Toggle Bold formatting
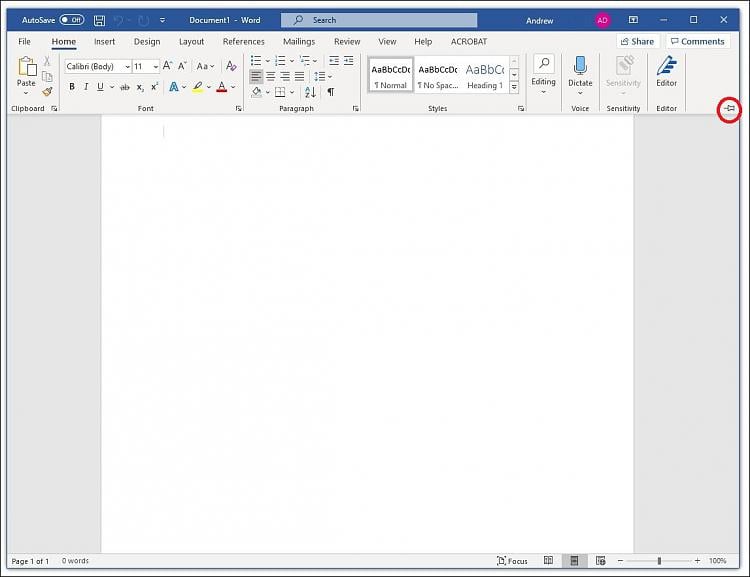Viewport: 750px width, 577px height. click(x=72, y=87)
